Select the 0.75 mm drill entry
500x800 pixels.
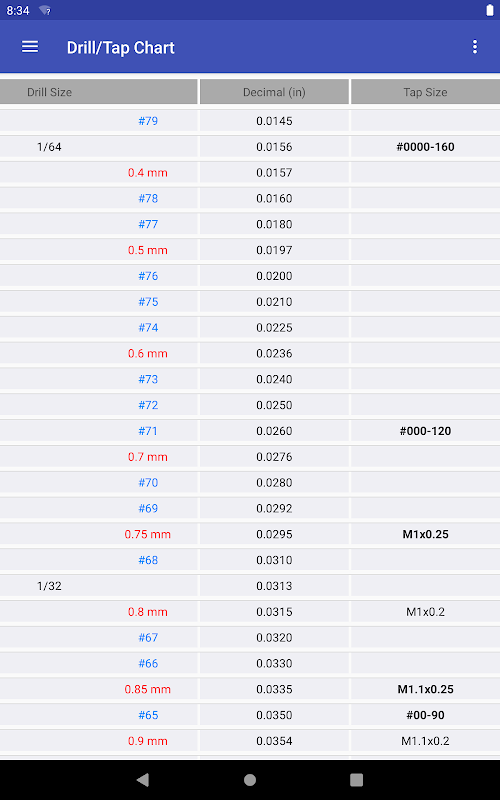click(x=148, y=534)
